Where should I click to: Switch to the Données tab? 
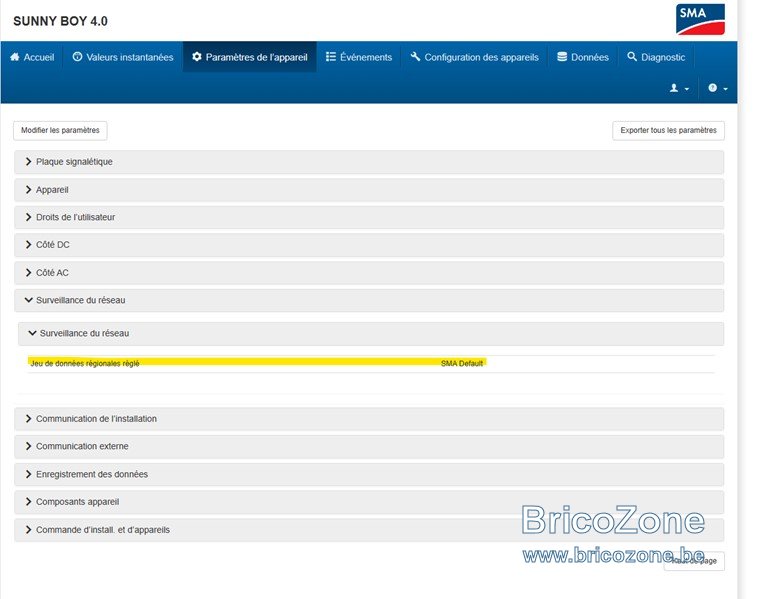coord(583,57)
